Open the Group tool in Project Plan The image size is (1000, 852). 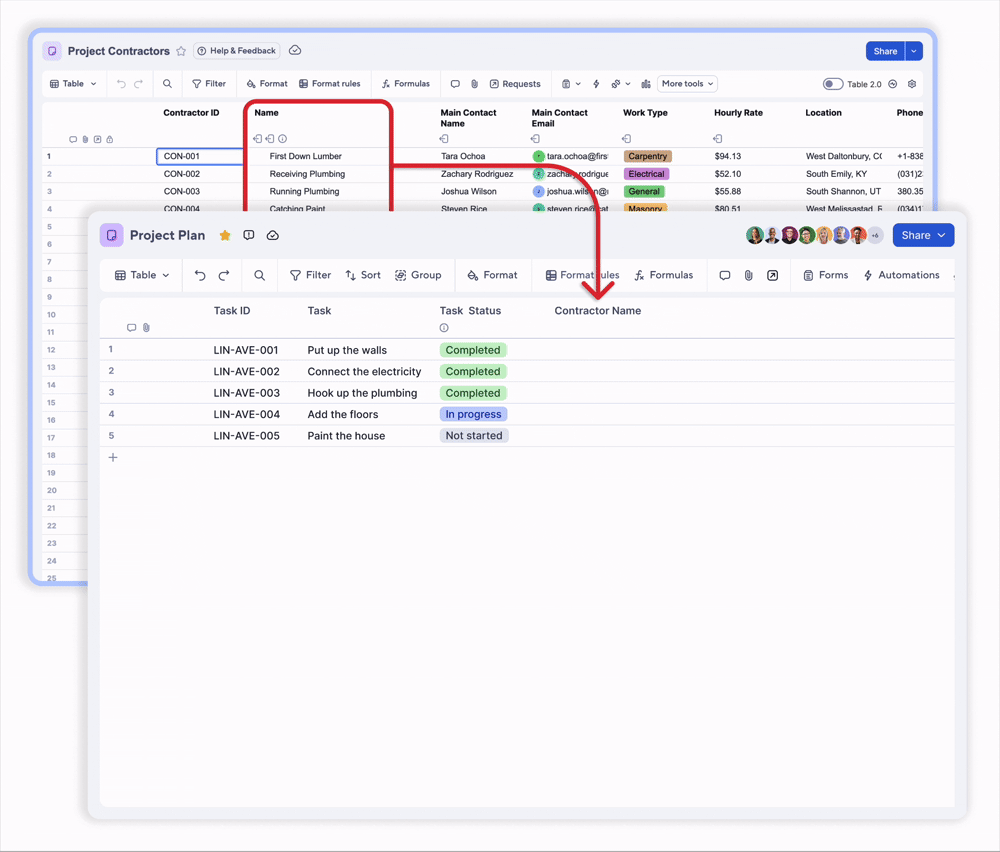coord(419,275)
